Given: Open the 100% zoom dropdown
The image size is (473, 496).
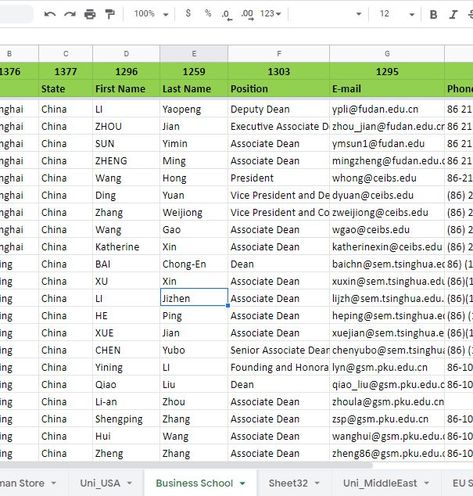Looking at the screenshot, I should (x=151, y=14).
